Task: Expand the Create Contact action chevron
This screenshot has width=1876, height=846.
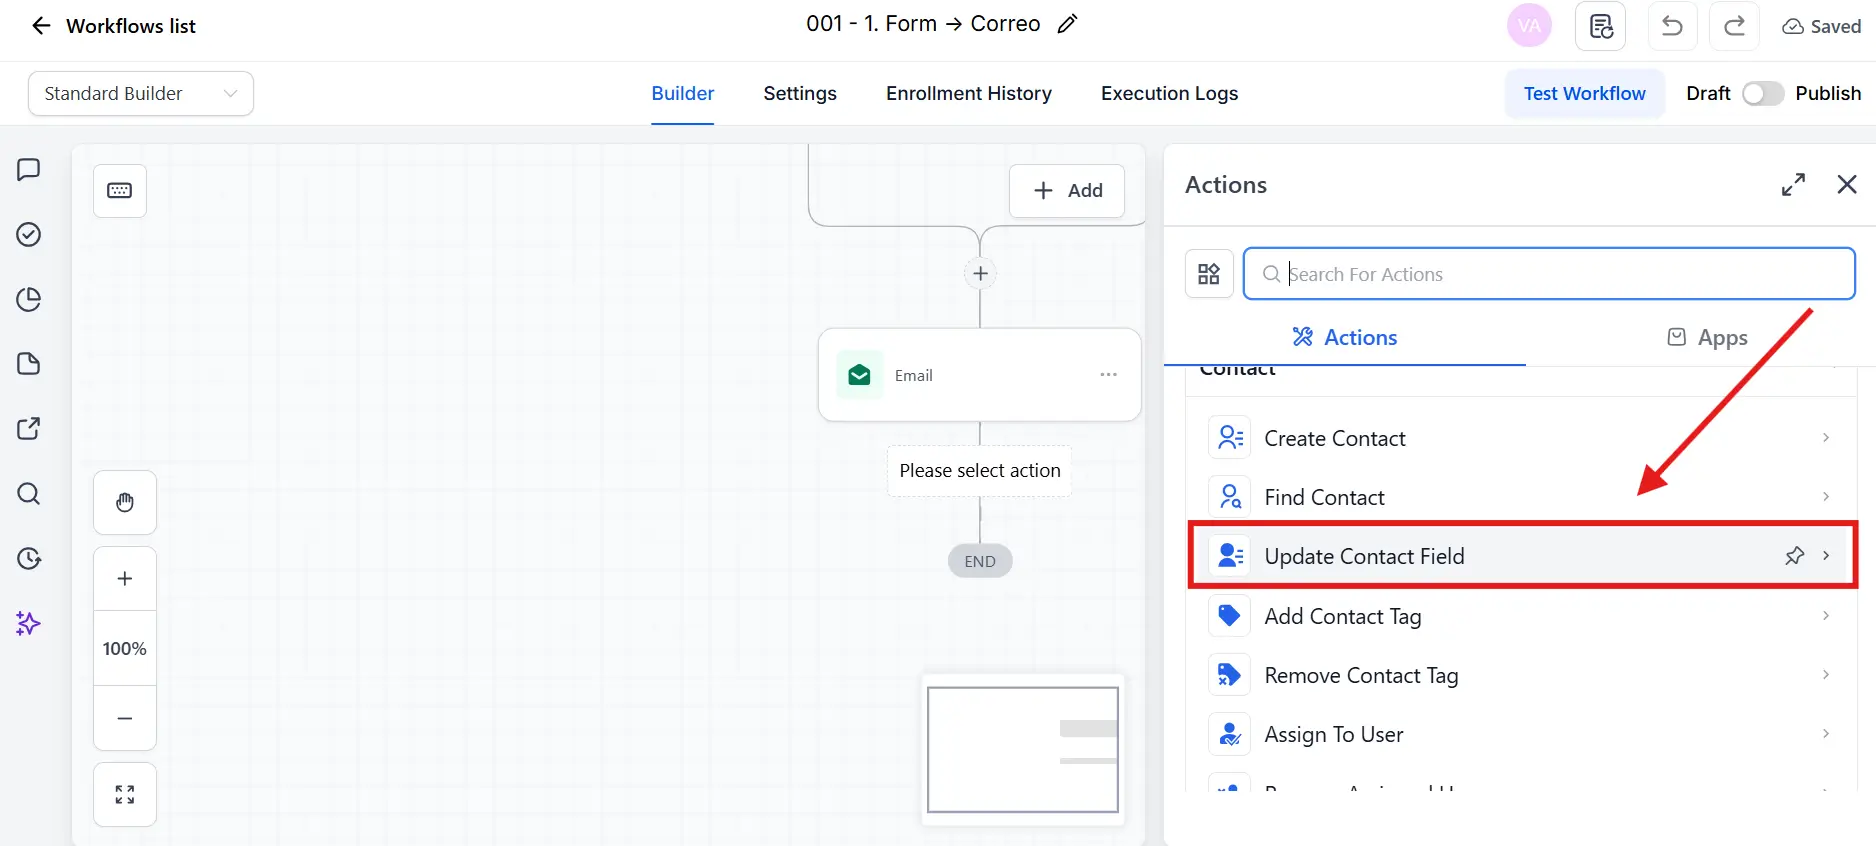Action: pyautogui.click(x=1826, y=438)
